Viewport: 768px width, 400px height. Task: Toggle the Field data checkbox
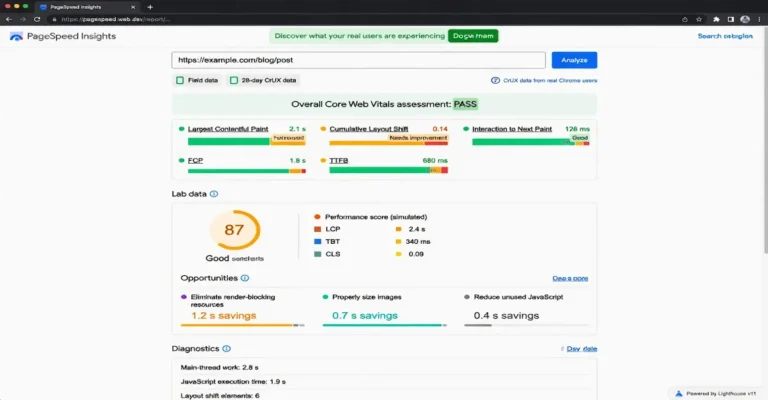180,80
